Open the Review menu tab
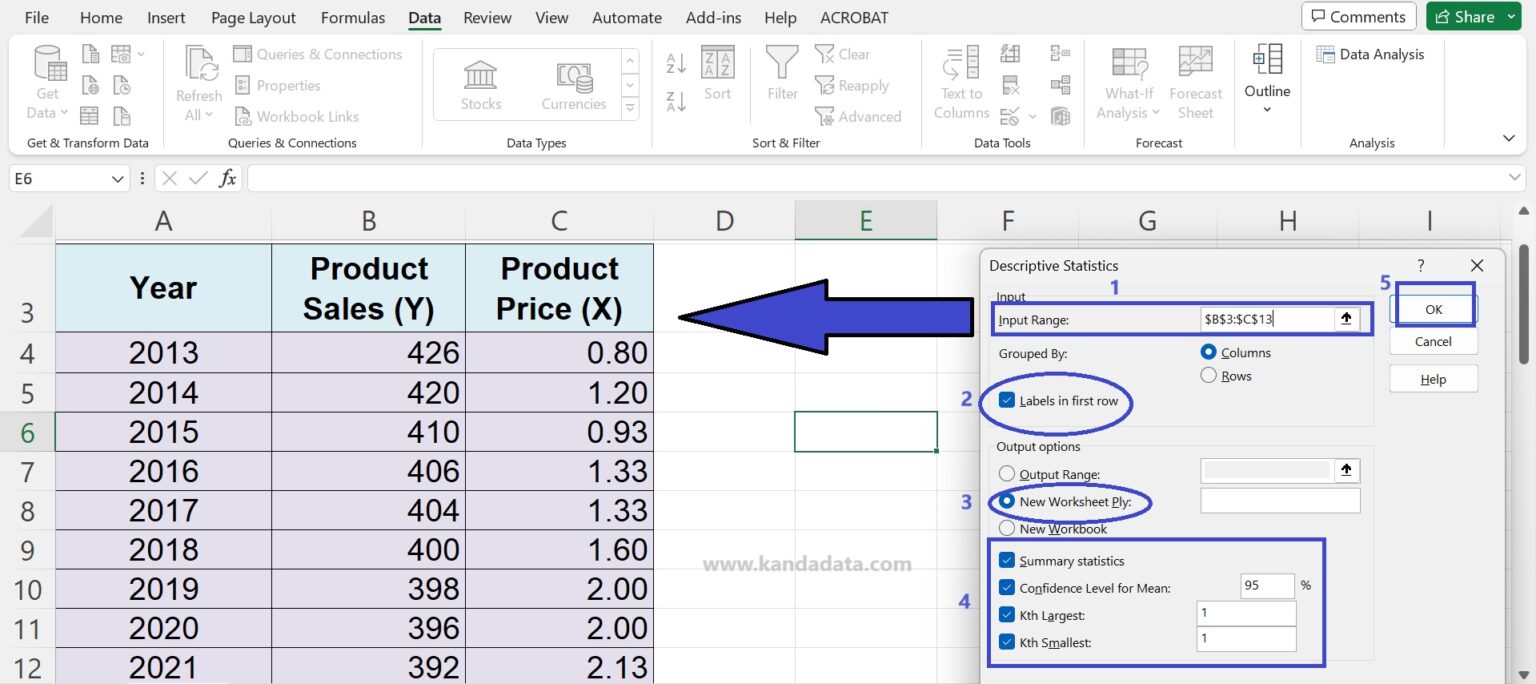The image size is (1536, 684). coord(487,17)
